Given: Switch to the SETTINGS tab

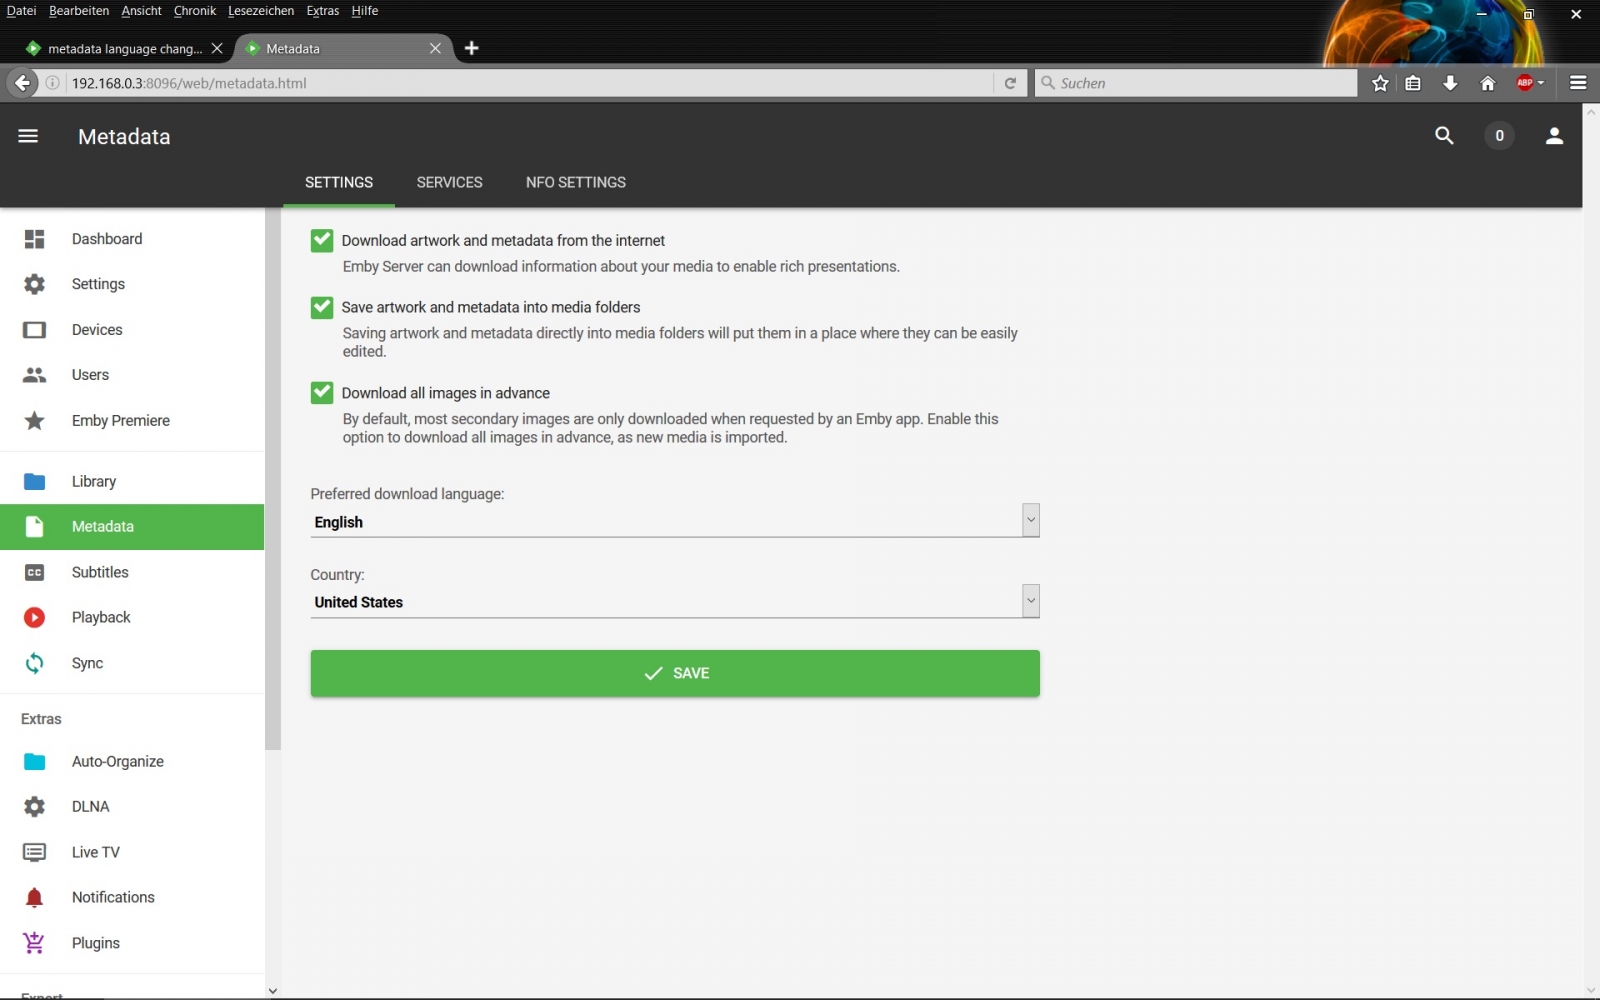Looking at the screenshot, I should tap(339, 182).
